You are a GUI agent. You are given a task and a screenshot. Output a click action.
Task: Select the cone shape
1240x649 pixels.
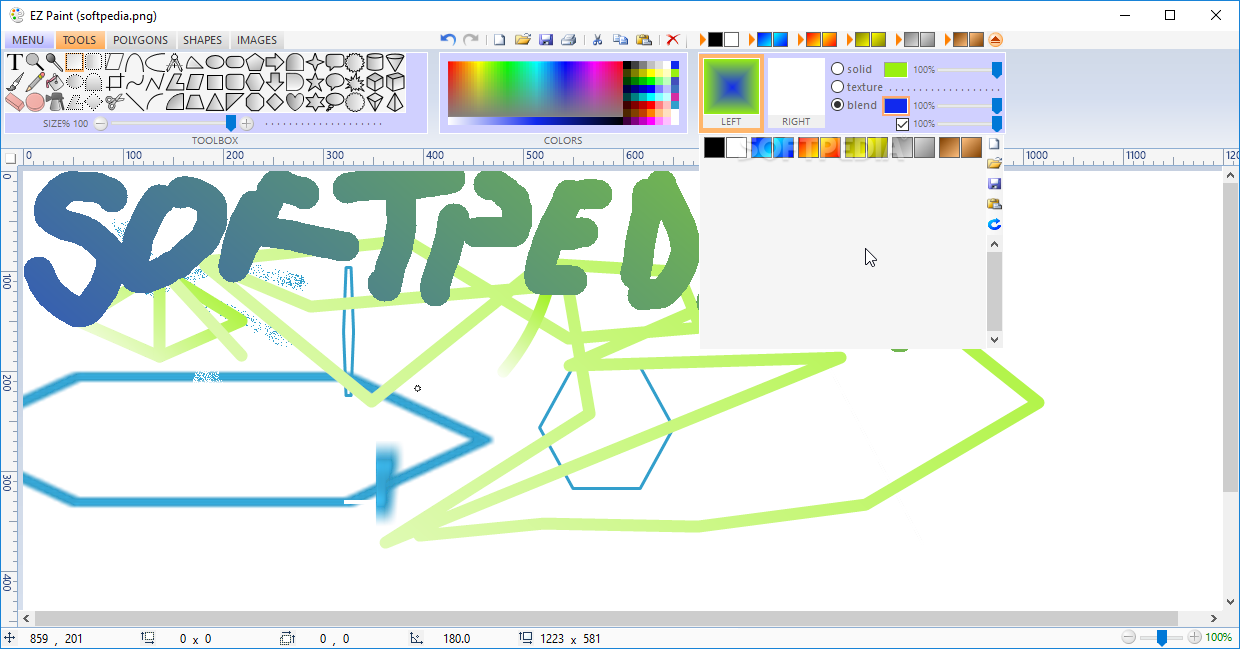pyautogui.click(x=395, y=62)
